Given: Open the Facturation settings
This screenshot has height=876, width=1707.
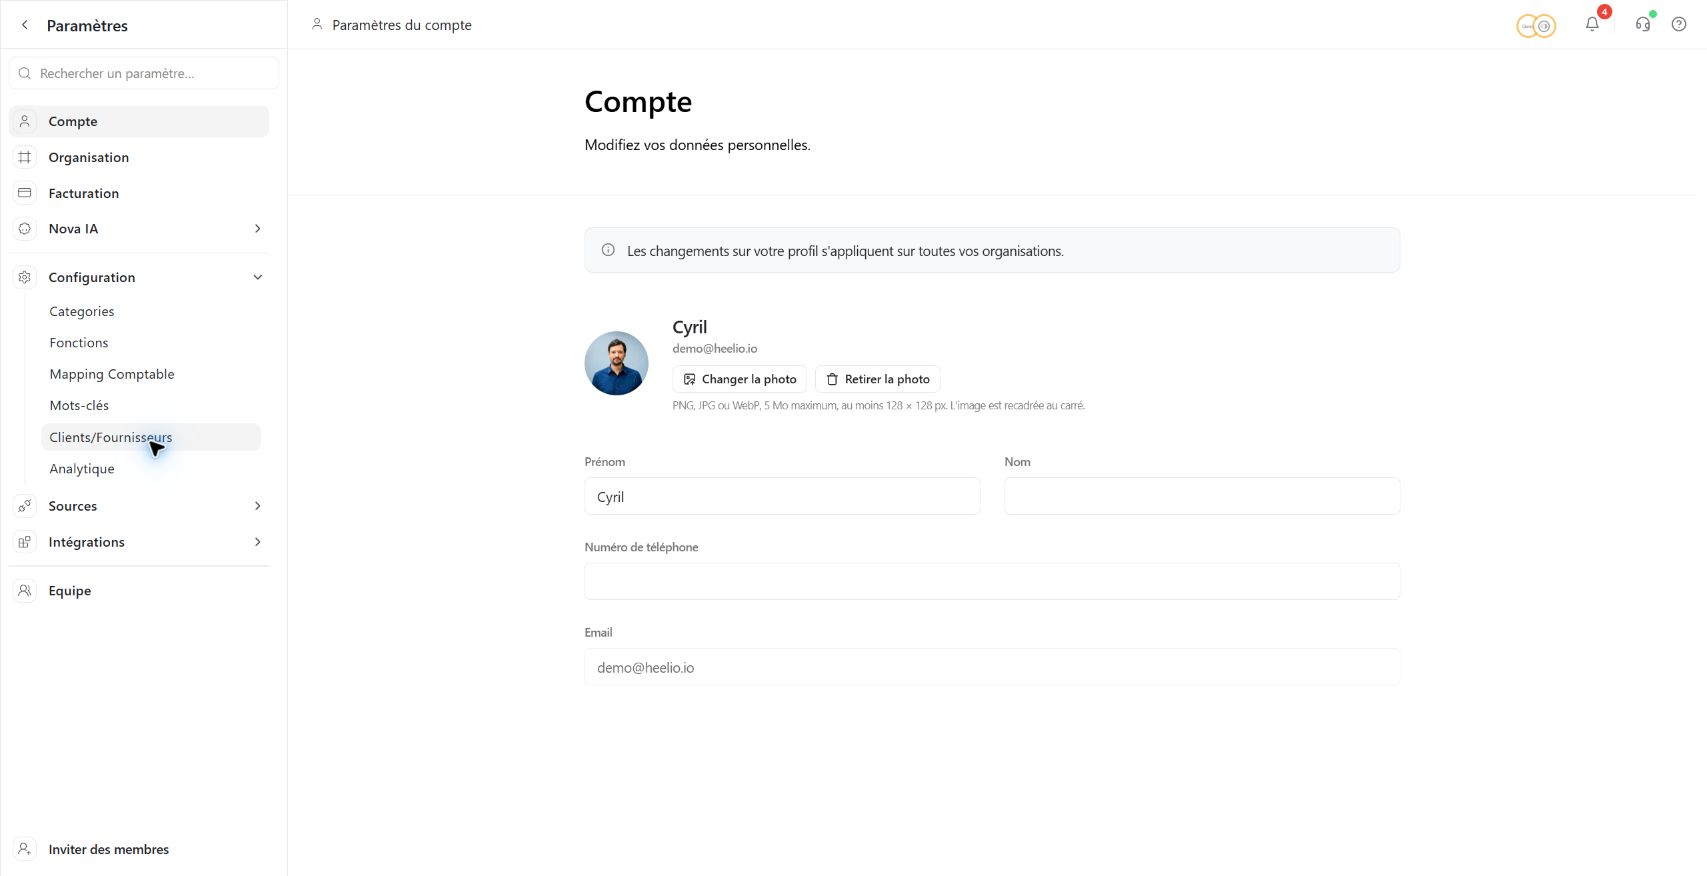Looking at the screenshot, I should (139, 193).
